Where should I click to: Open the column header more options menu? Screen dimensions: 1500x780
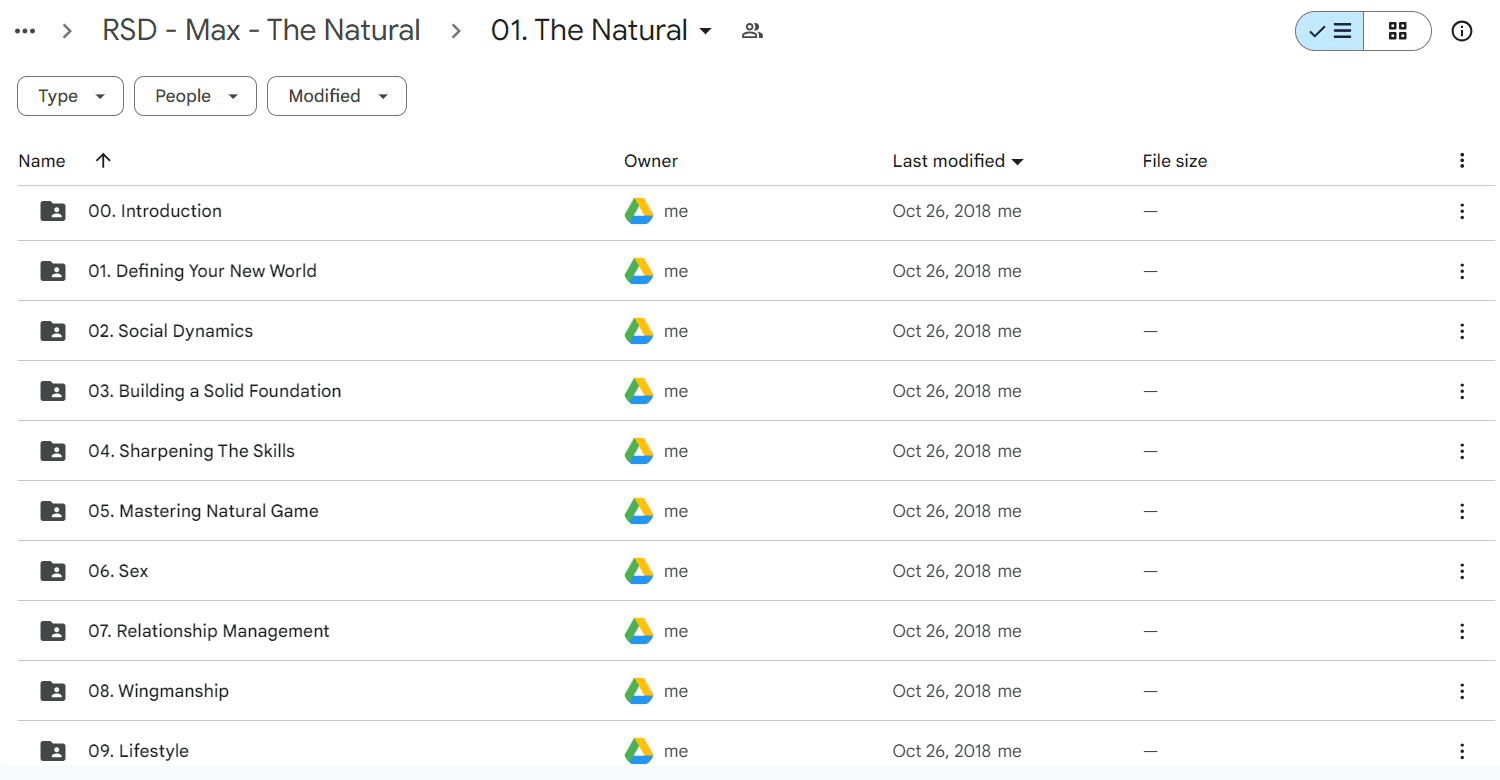1462,161
